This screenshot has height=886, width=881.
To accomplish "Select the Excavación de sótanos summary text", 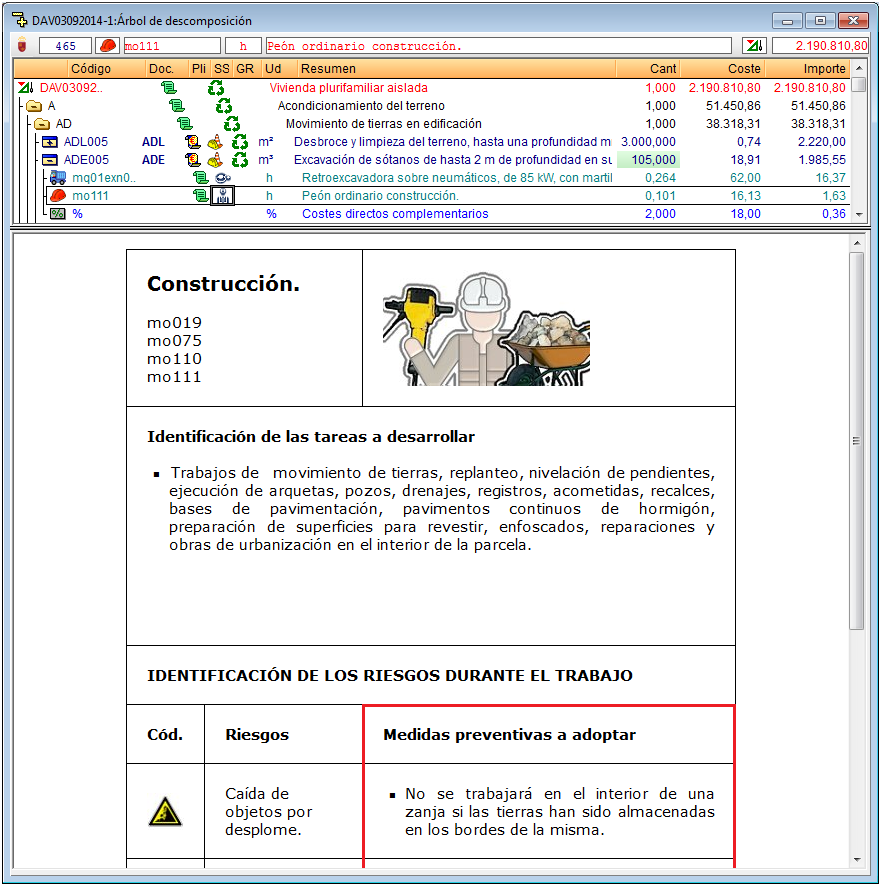I will (452, 160).
